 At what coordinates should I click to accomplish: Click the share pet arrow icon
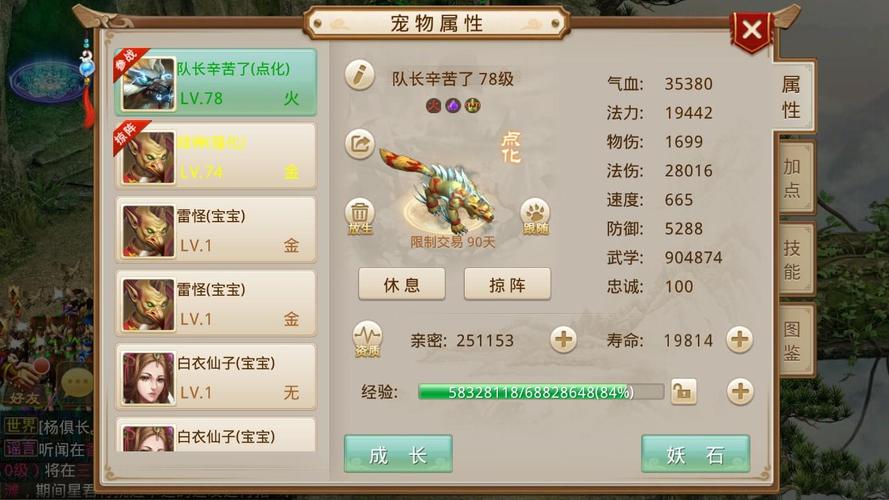tap(359, 143)
